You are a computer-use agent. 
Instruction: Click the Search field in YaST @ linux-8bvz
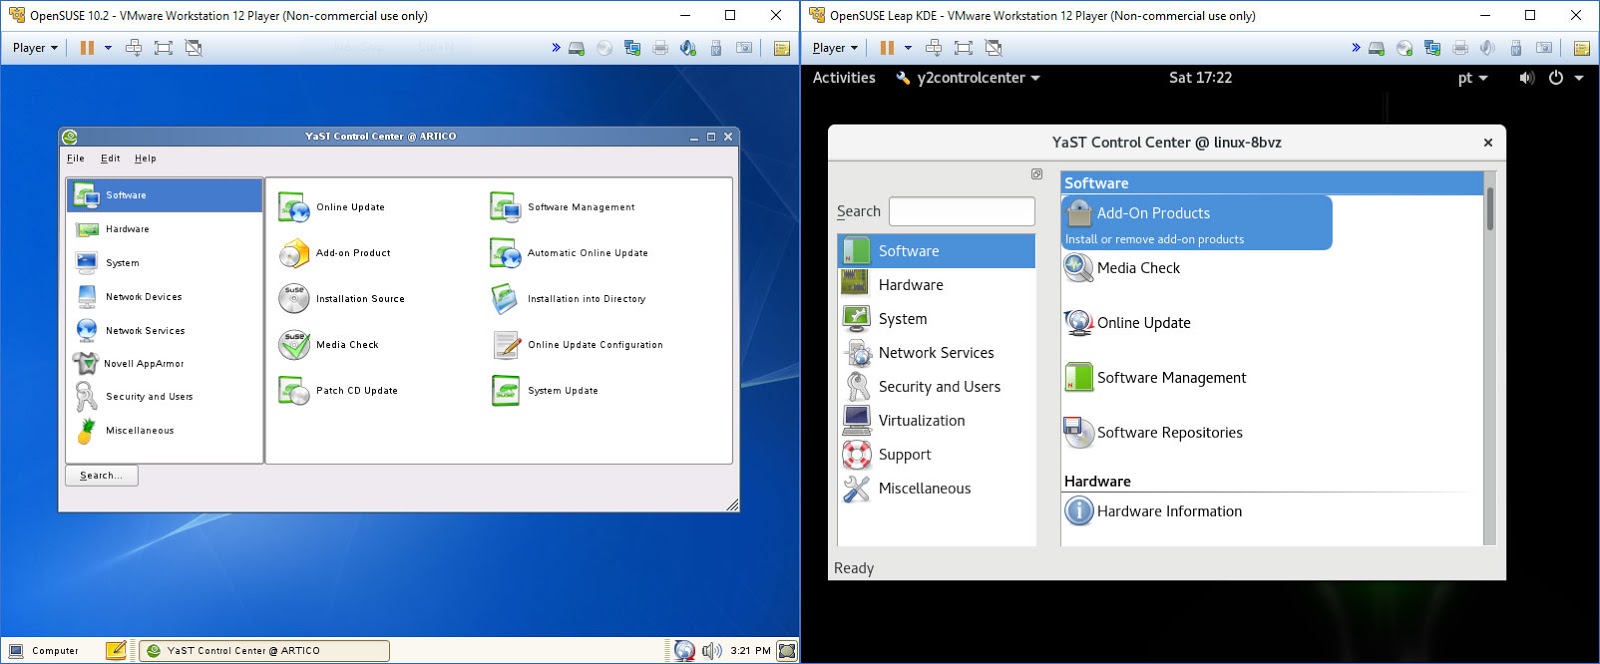tap(962, 211)
